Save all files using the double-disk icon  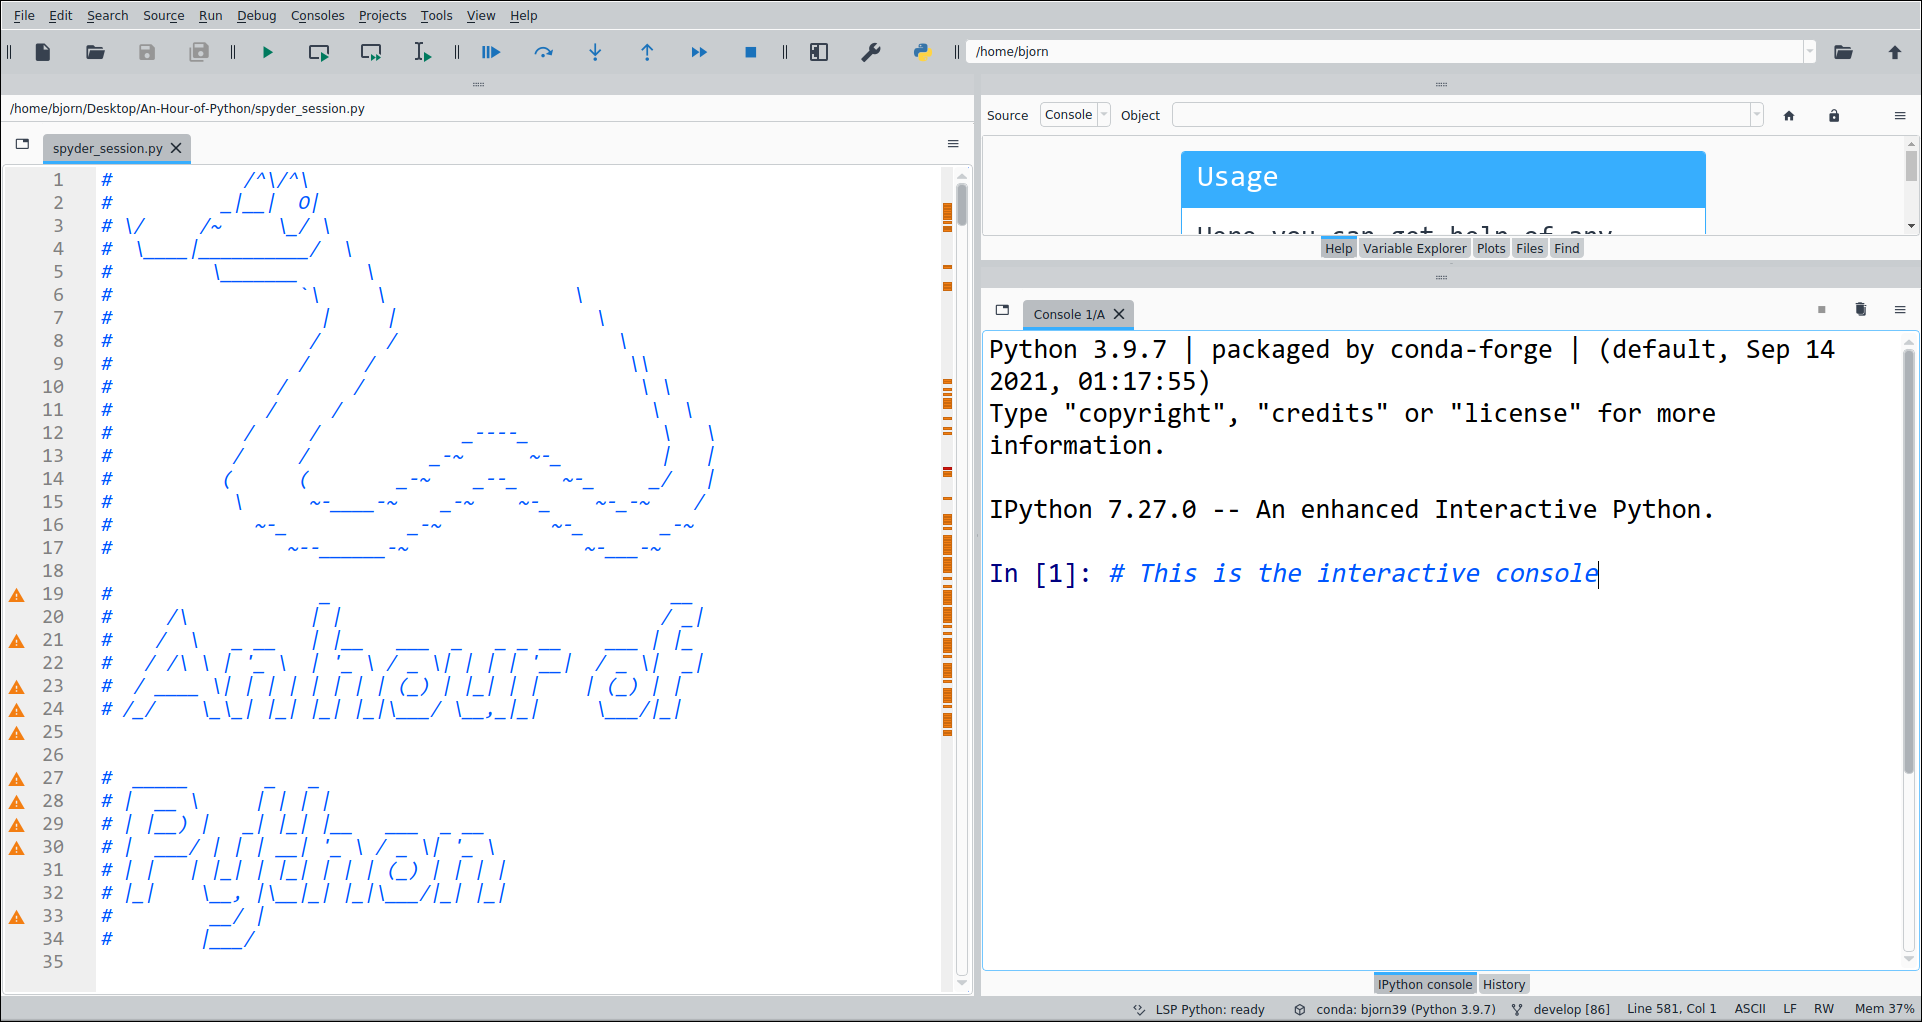(199, 52)
